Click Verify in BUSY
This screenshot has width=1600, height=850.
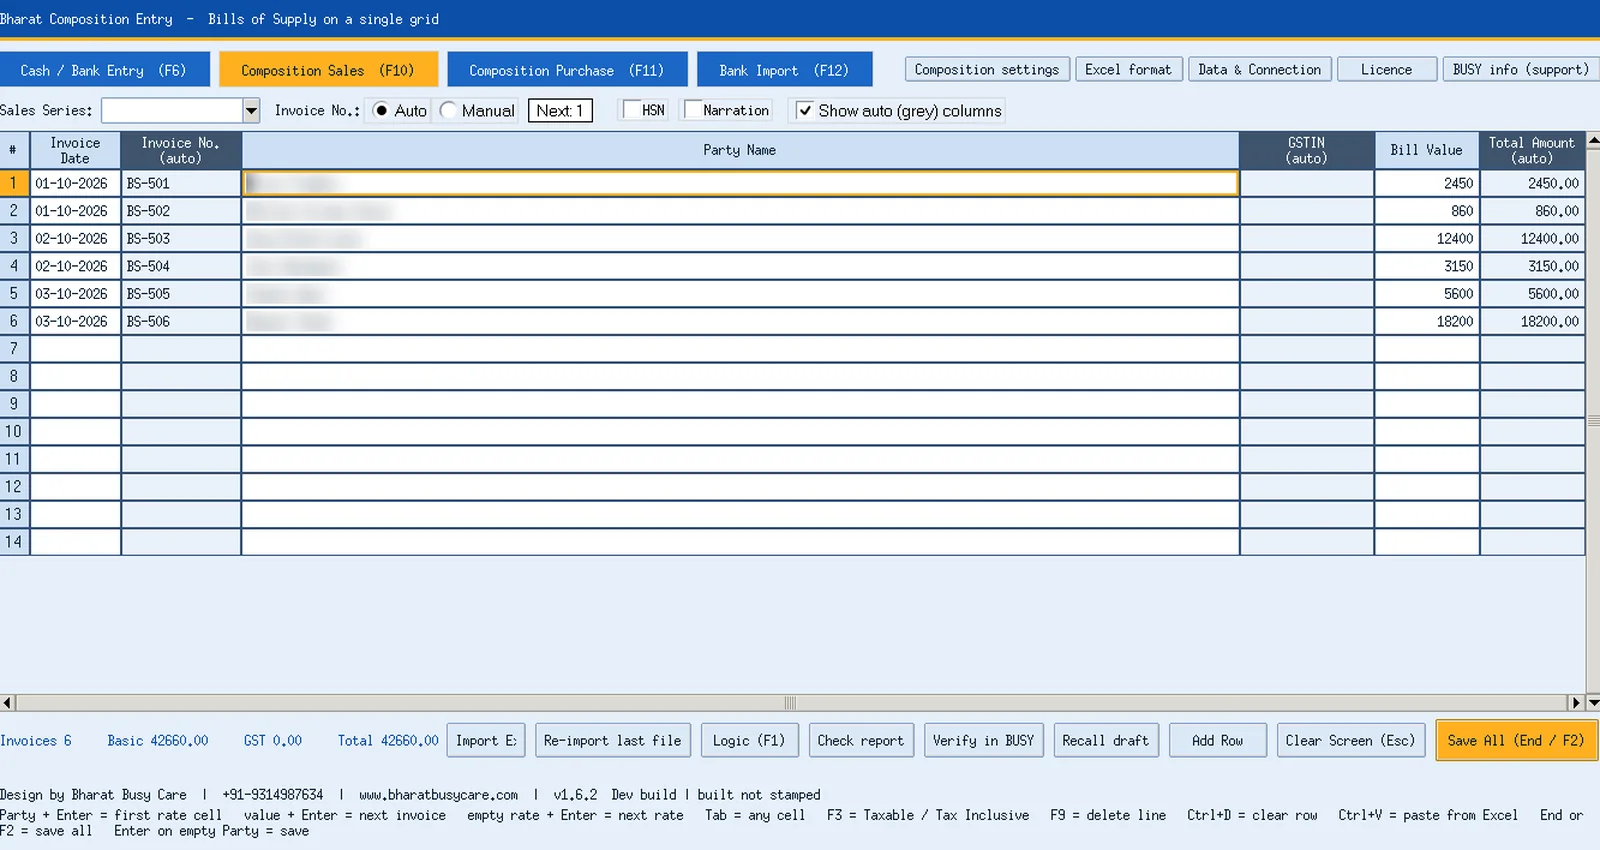[x=983, y=740]
